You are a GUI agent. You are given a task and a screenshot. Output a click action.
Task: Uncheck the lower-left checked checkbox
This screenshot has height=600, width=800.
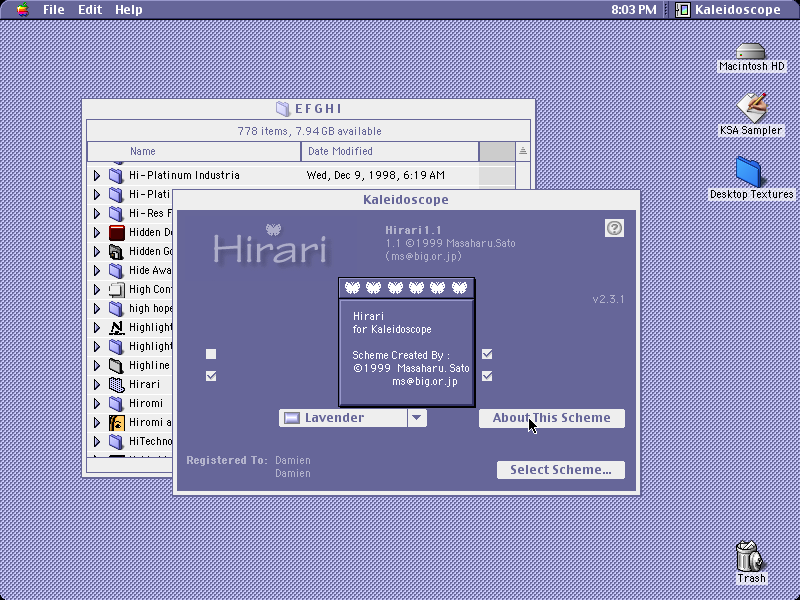[x=211, y=376]
